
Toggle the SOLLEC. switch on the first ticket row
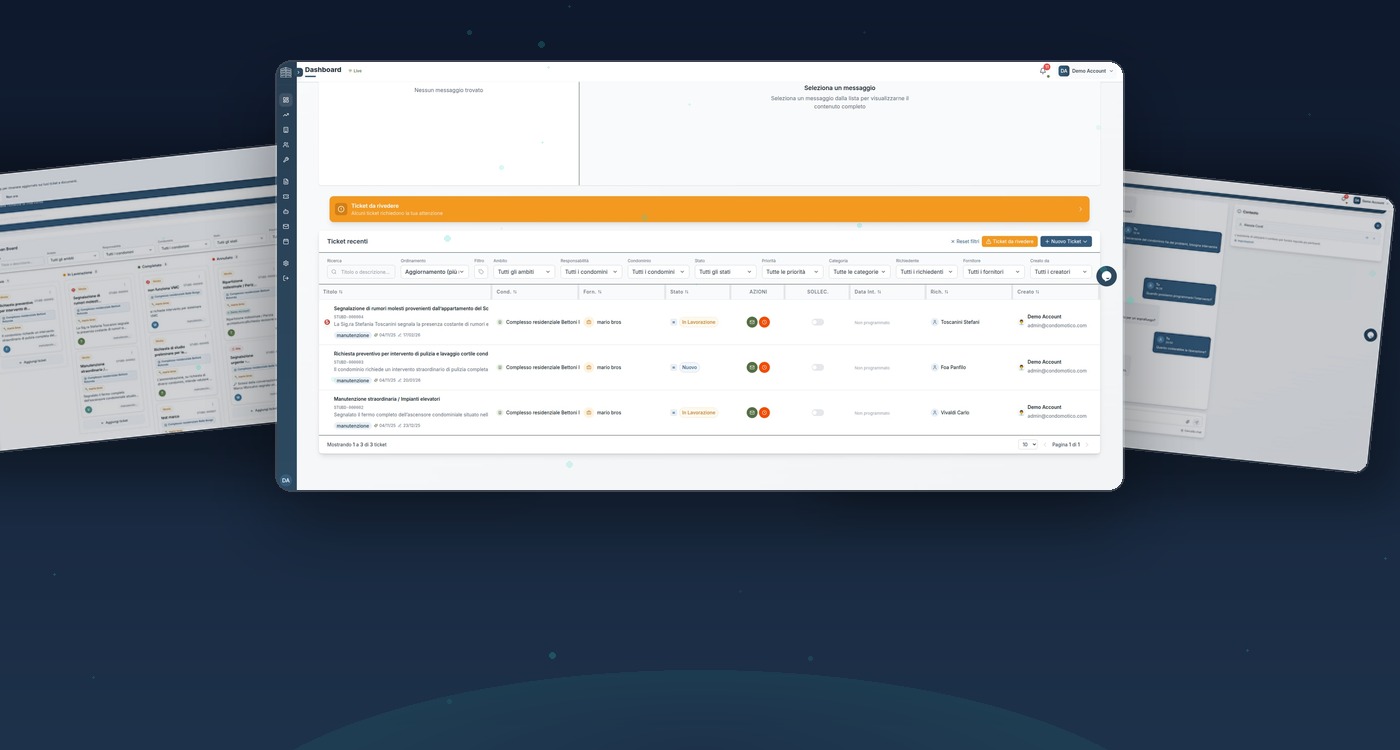(817, 322)
